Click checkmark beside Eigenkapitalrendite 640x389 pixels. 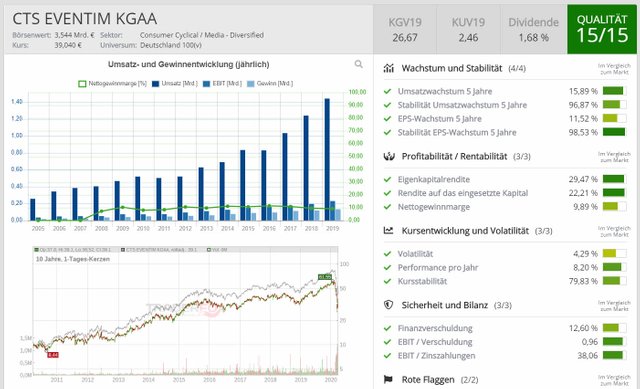(387, 179)
